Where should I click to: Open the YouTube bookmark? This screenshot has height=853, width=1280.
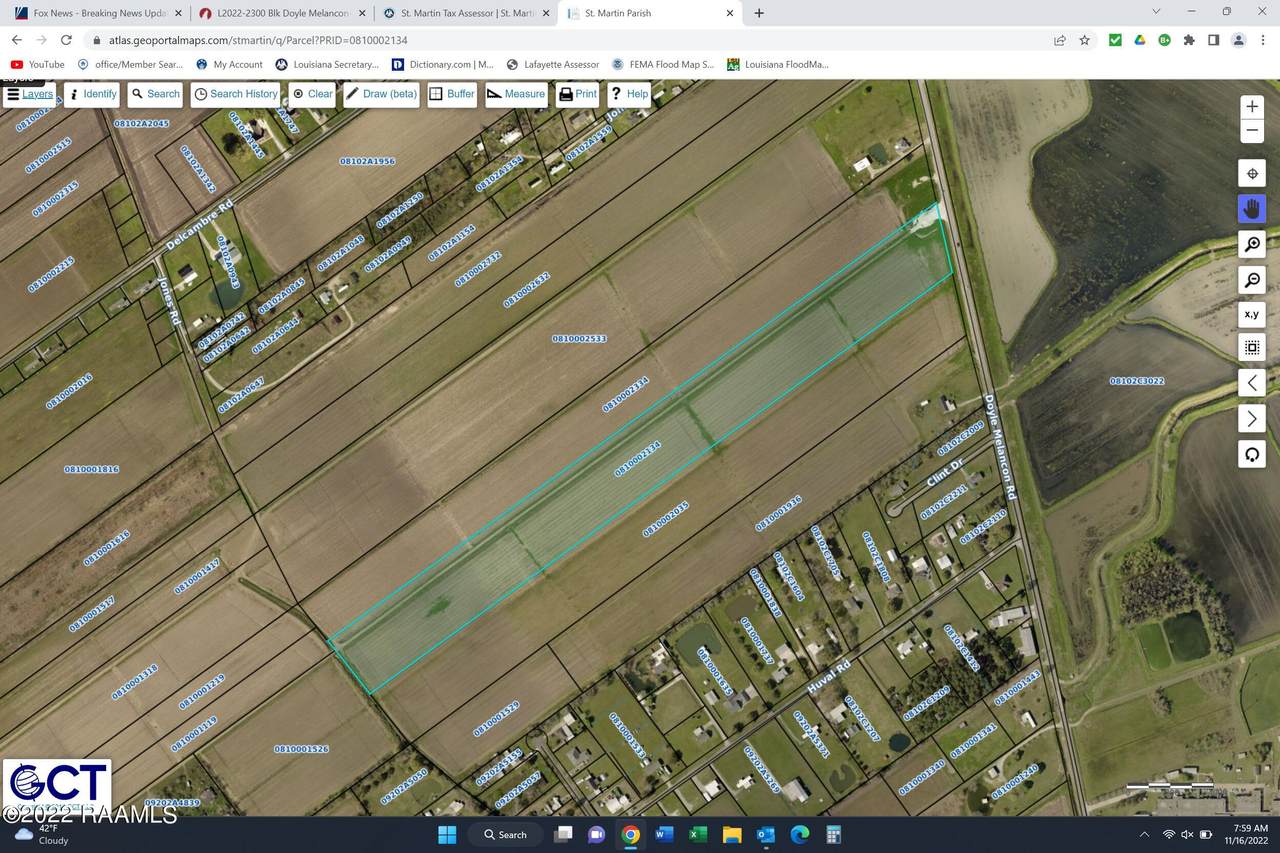pyautogui.click(x=37, y=64)
